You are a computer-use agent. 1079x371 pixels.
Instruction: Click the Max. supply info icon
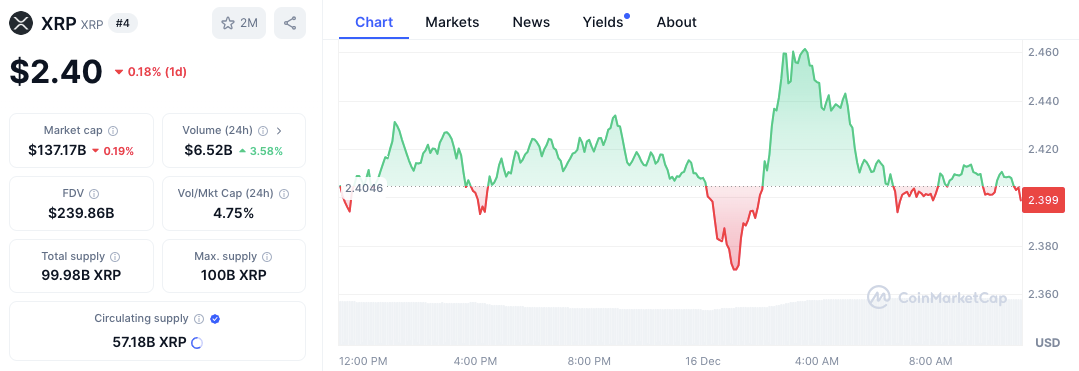click(x=267, y=257)
